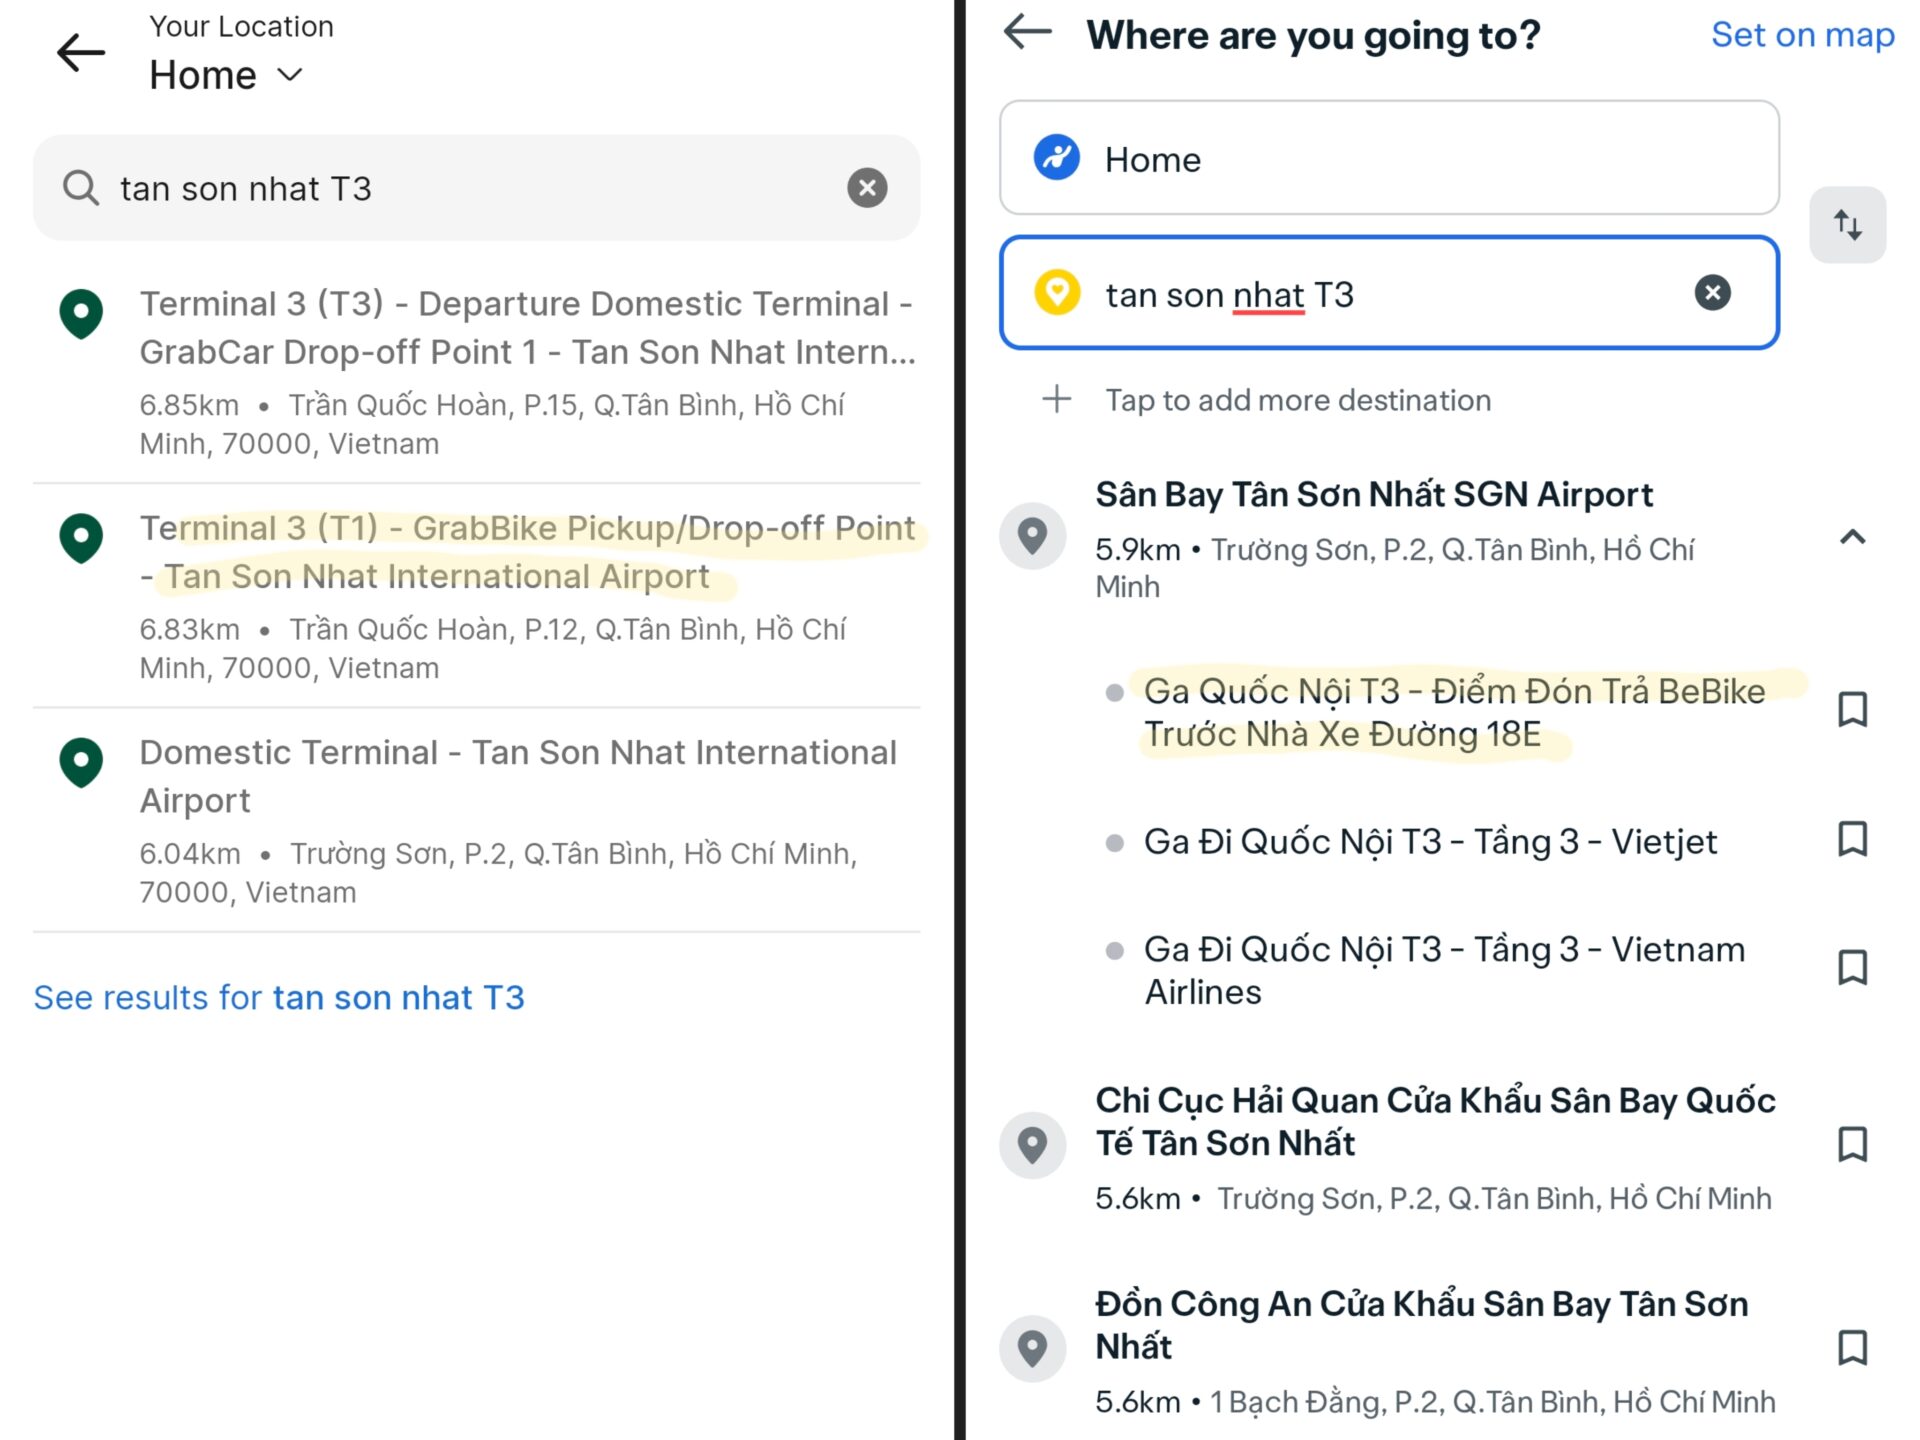Click the Grab search field with tan son nhat T3
This screenshot has height=1440, width=1920.
click(x=476, y=188)
